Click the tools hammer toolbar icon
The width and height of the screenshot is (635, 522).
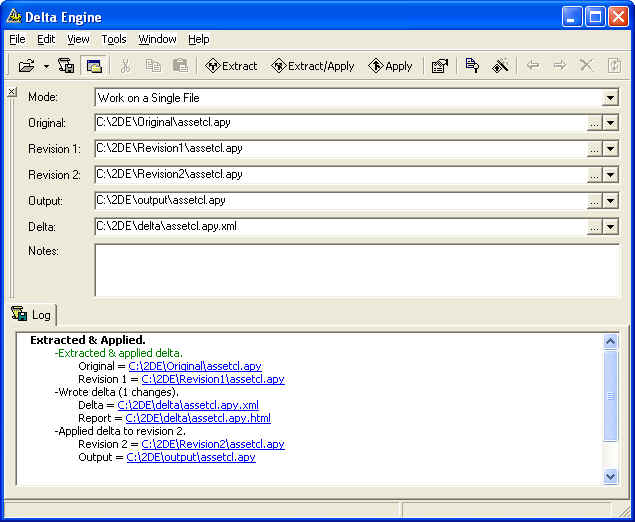pos(500,66)
